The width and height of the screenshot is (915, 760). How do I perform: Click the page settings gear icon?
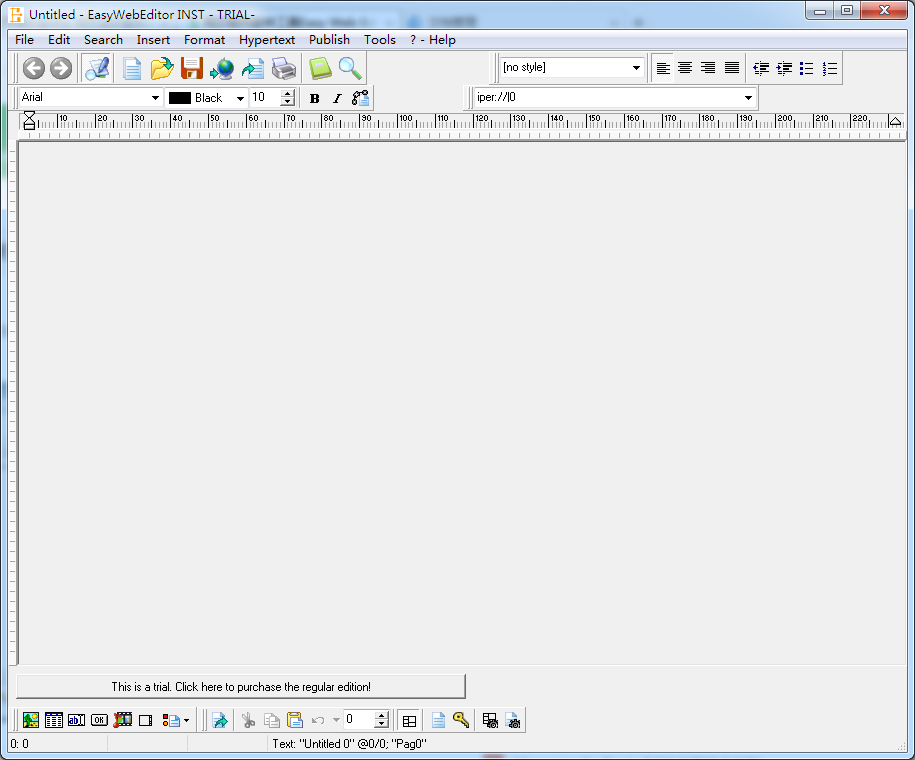[x=513, y=720]
